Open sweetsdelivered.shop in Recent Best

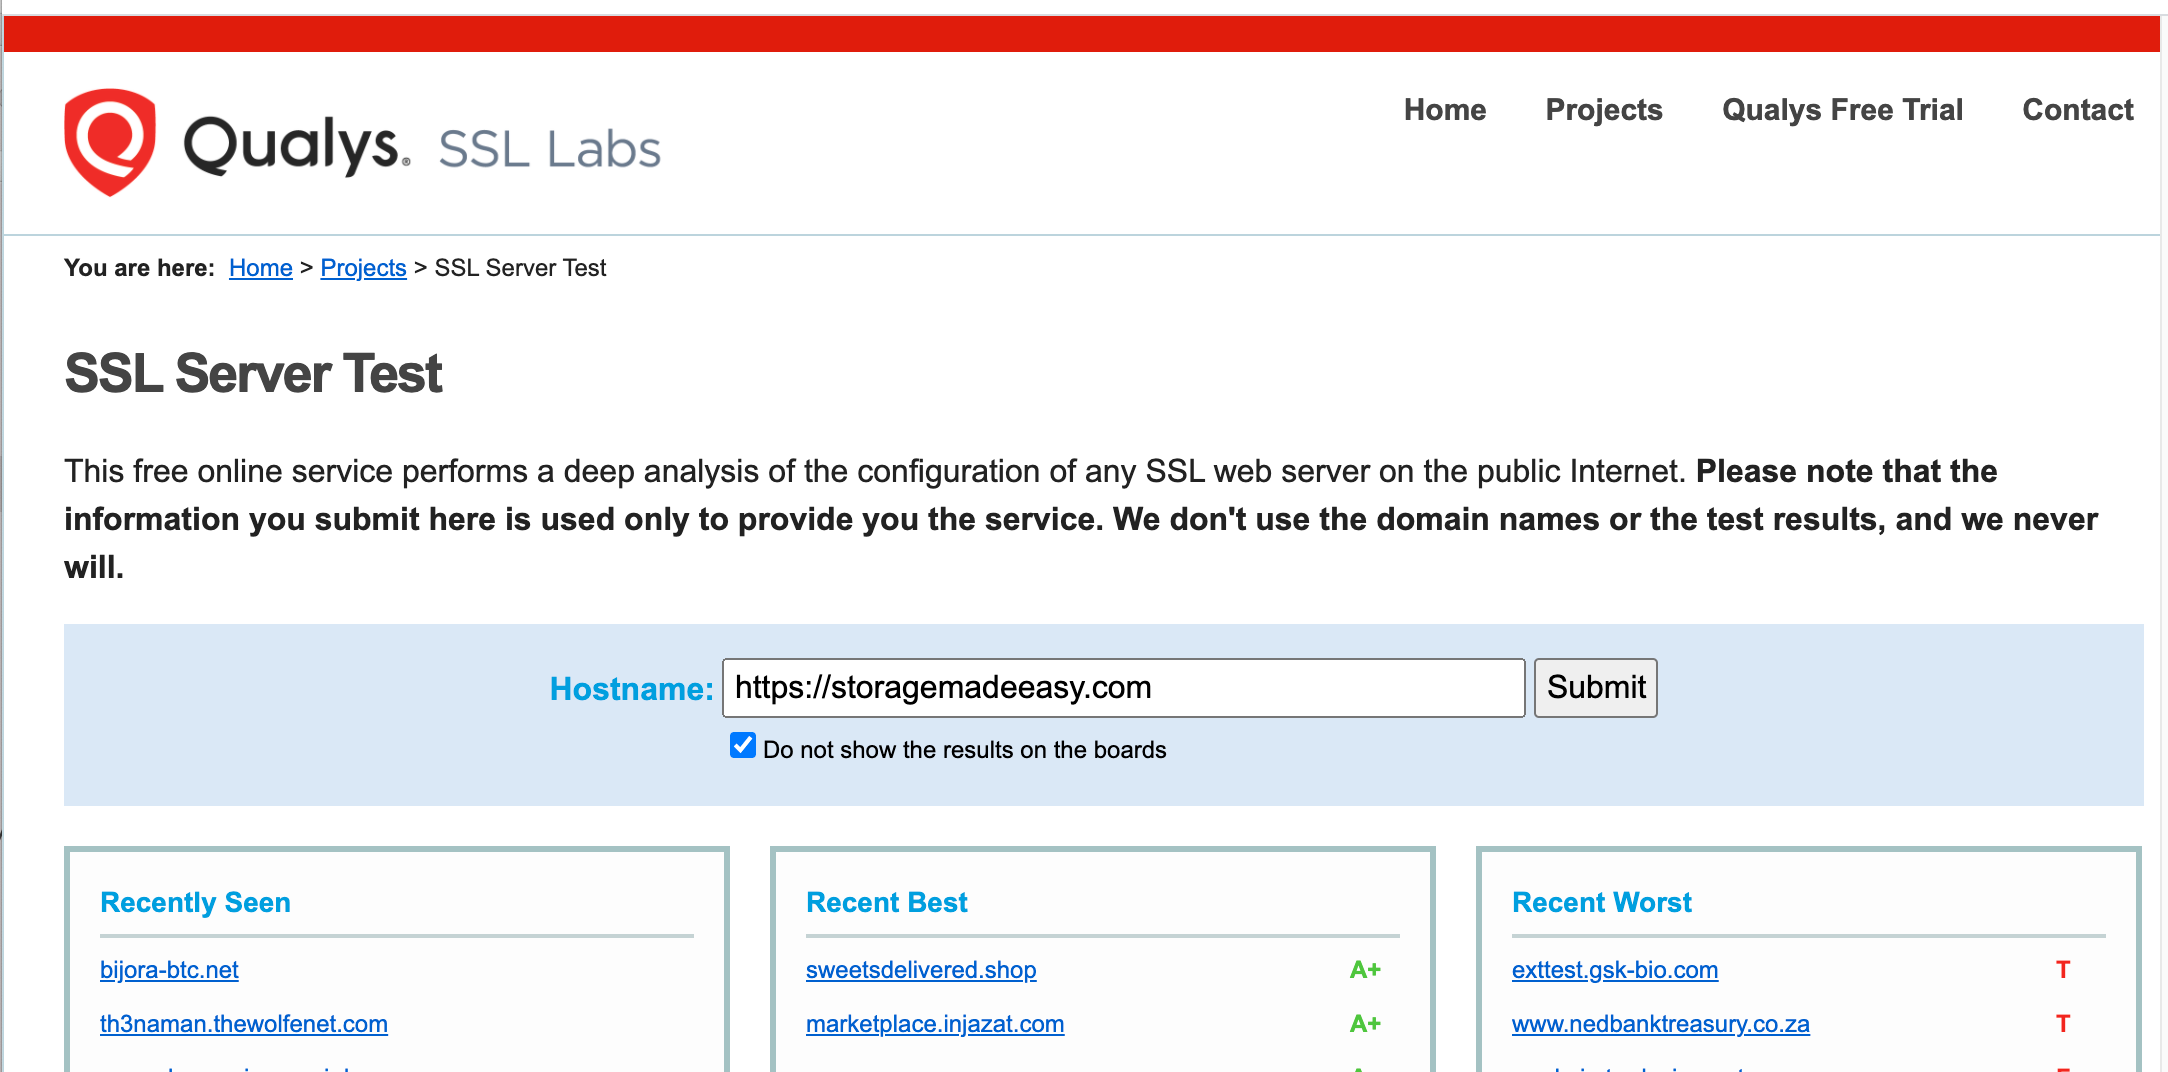tap(920, 970)
